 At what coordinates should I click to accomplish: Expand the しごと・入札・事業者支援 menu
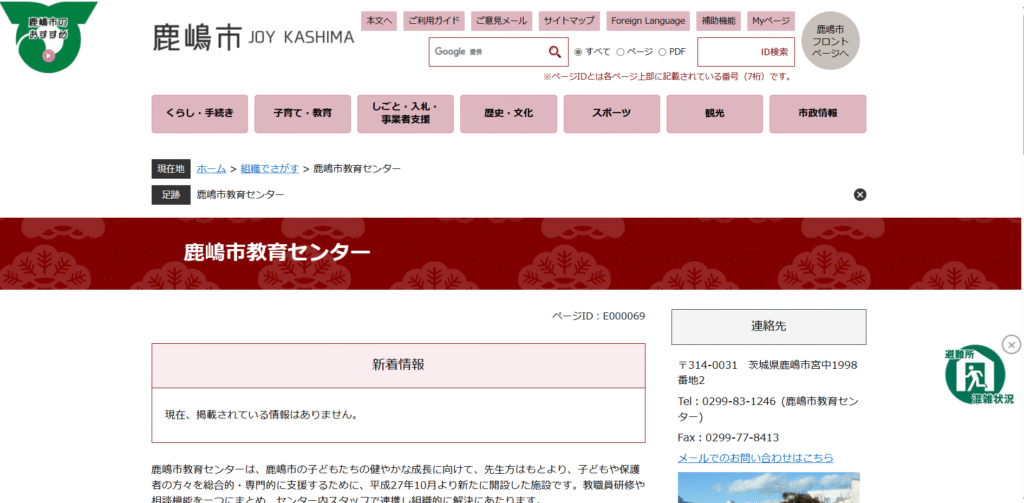pyautogui.click(x=405, y=114)
